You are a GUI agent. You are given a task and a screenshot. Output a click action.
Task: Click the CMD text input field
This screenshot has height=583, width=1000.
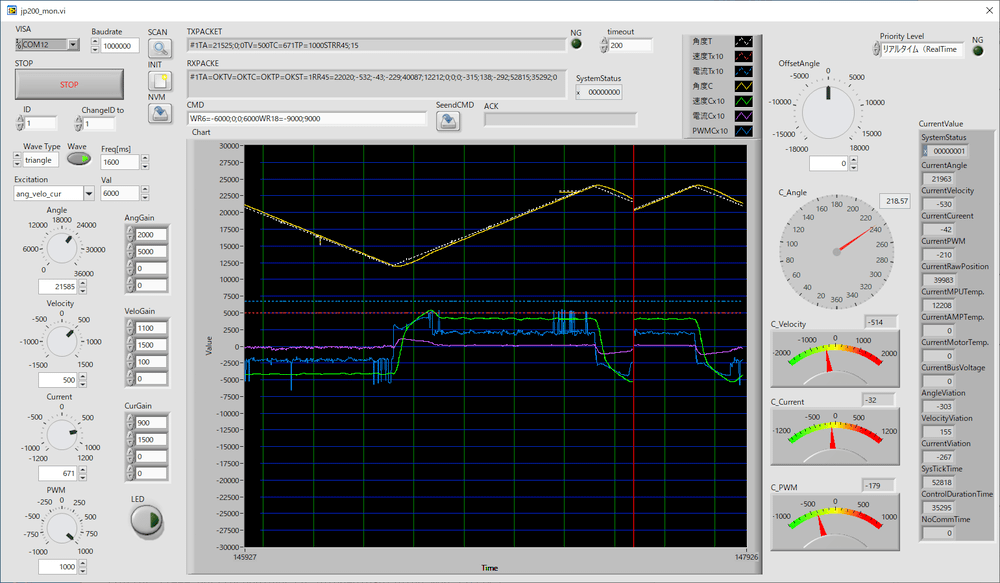click(307, 119)
